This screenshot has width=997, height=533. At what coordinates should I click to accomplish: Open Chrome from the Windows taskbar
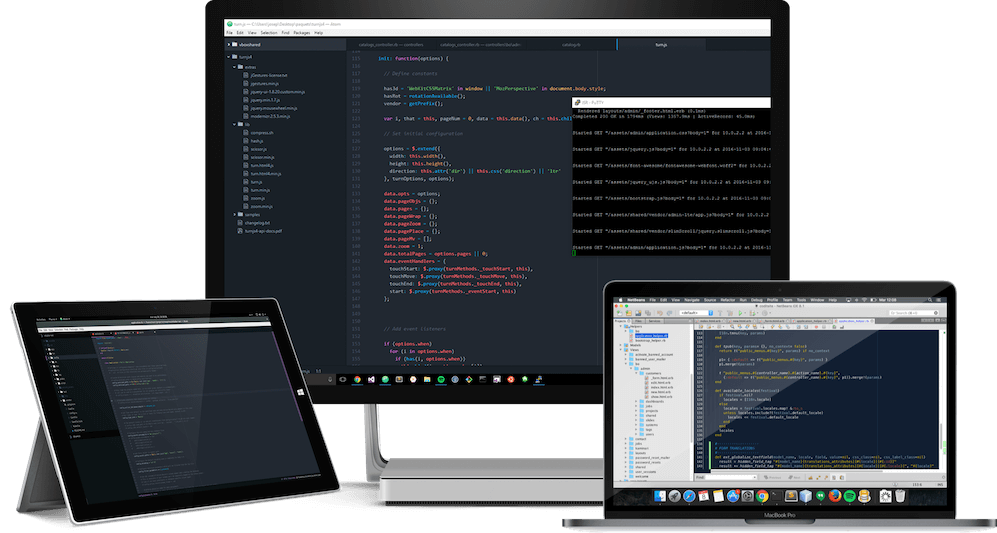click(357, 380)
